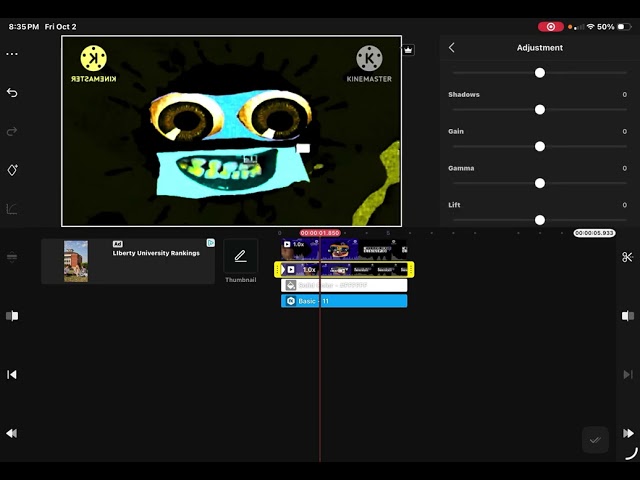Tap the video preview window

click(x=231, y=131)
